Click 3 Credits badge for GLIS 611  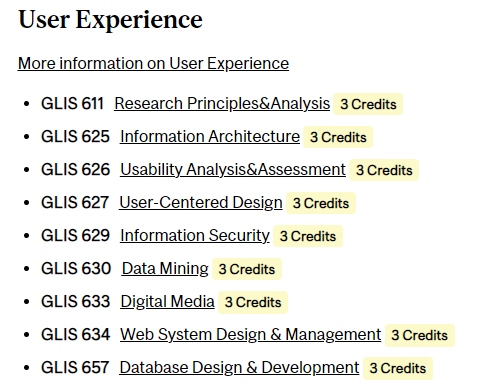(368, 104)
